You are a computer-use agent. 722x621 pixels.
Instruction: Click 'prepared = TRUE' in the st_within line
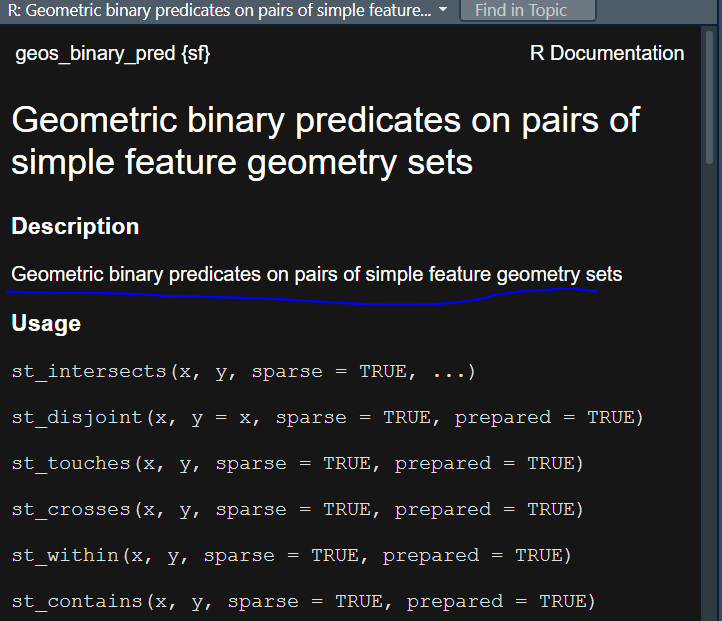pos(477,555)
